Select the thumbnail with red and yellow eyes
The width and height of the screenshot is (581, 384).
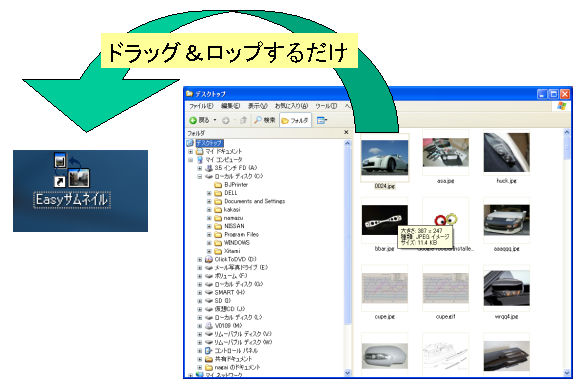coord(445,220)
